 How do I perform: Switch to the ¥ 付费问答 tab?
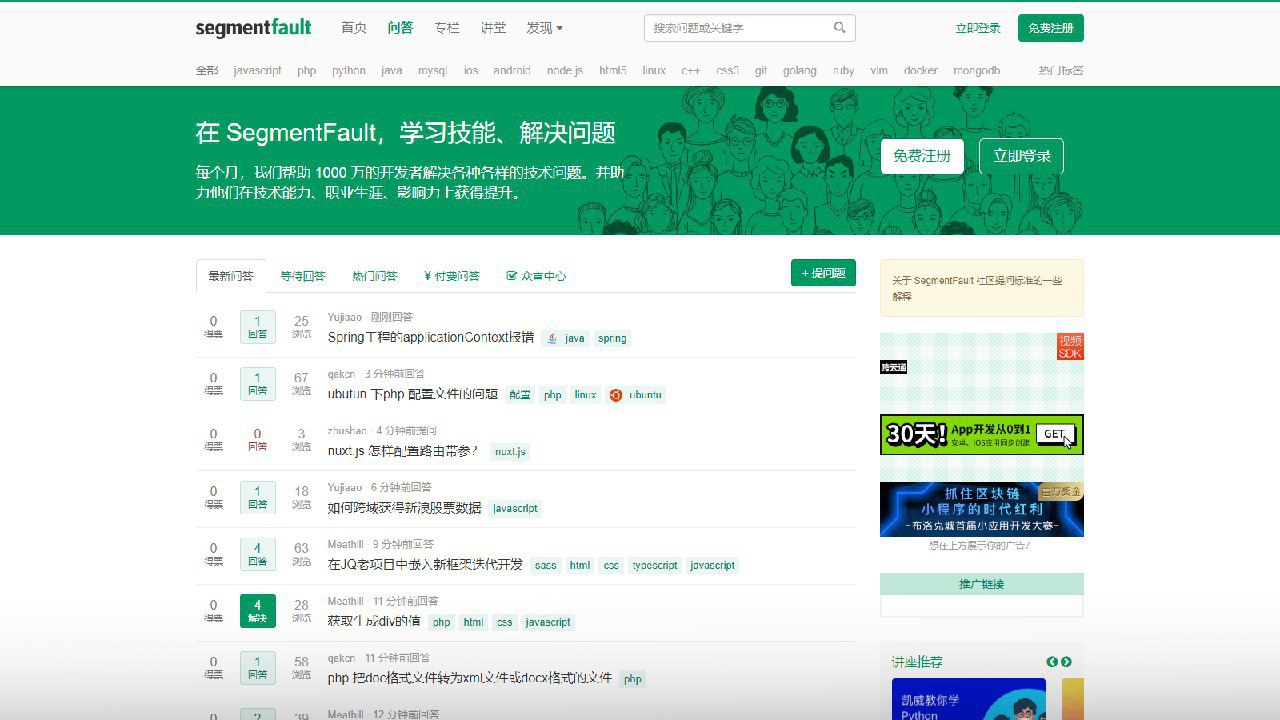click(452, 276)
